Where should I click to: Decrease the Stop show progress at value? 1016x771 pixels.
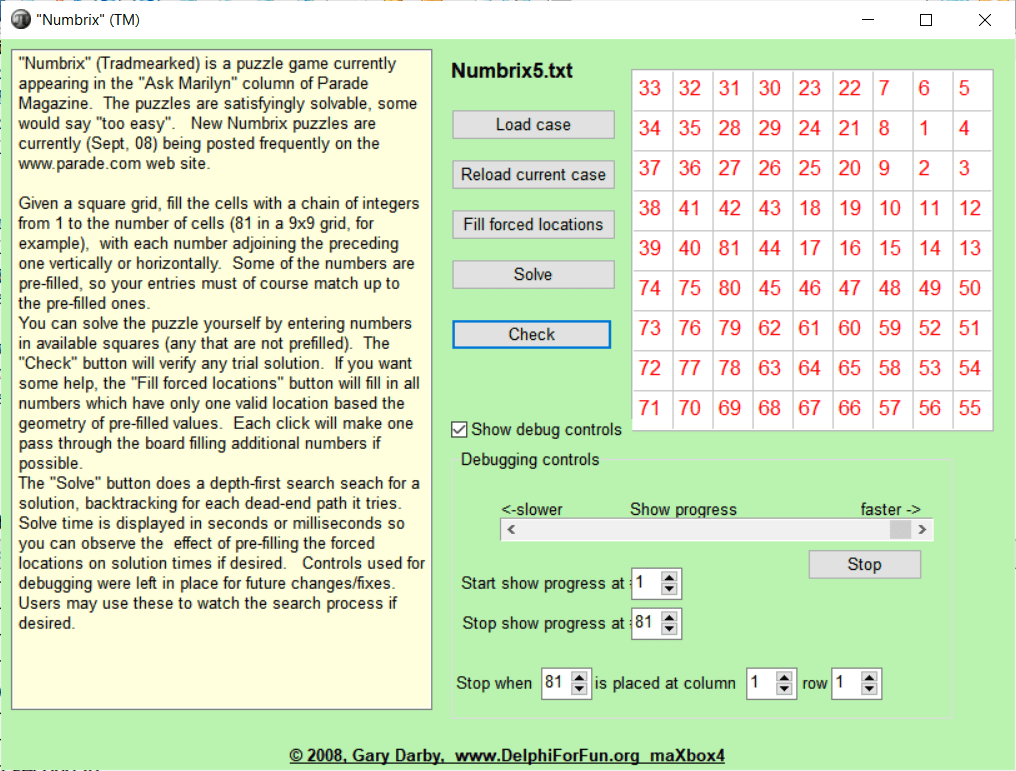coord(670,629)
